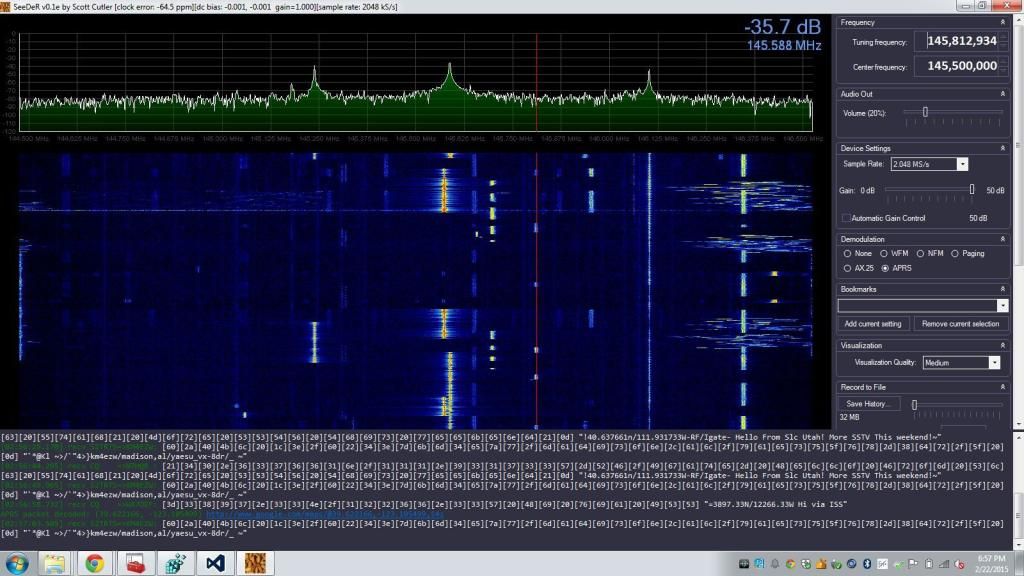This screenshot has height=576, width=1024.
Task: Click the Gain slider handle
Action: click(972, 189)
